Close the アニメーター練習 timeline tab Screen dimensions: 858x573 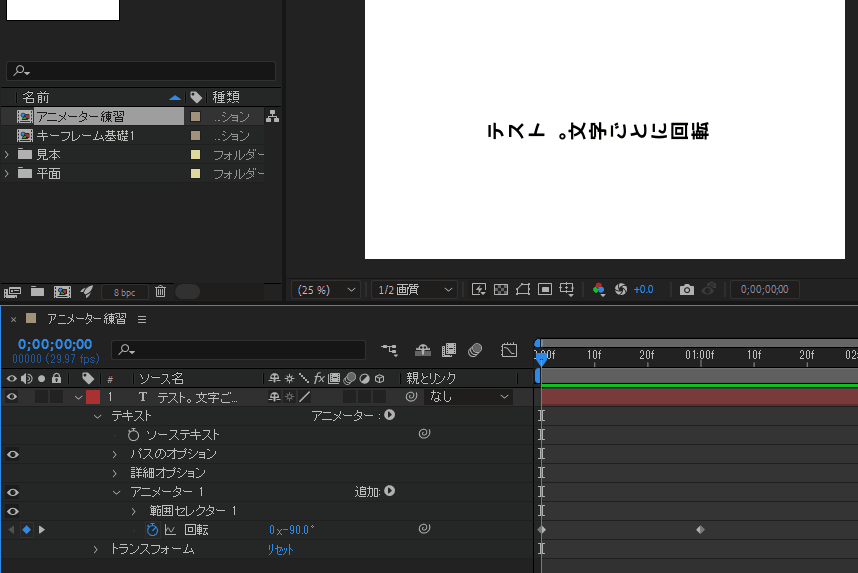point(13,319)
